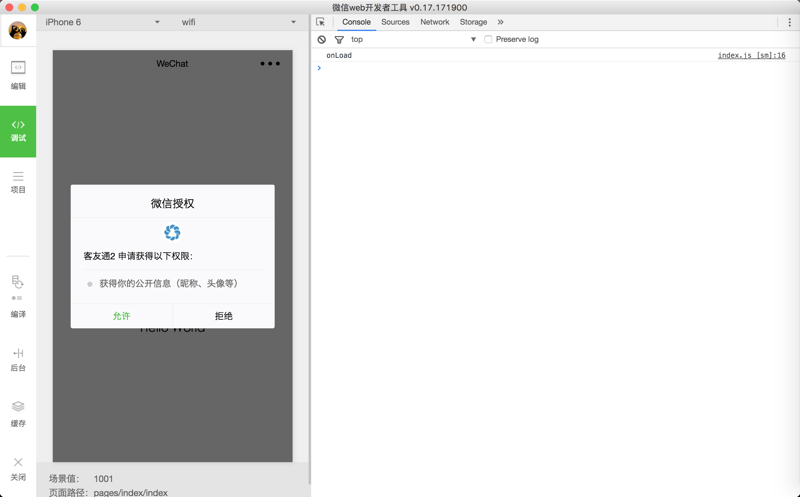This screenshot has width=800, height=497.
Task: Click 允许 to allow authorization
Action: click(x=121, y=316)
